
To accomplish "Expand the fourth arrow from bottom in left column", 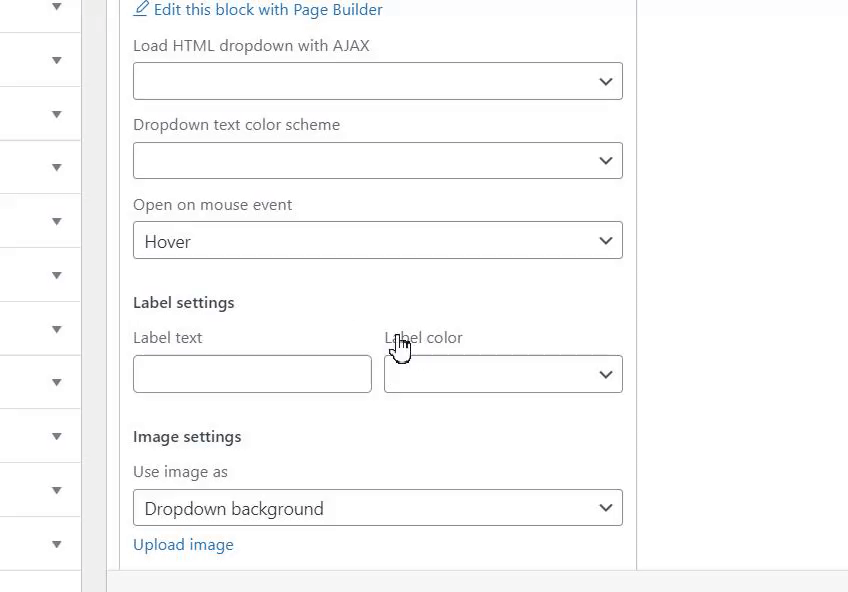I will pyautogui.click(x=57, y=382).
